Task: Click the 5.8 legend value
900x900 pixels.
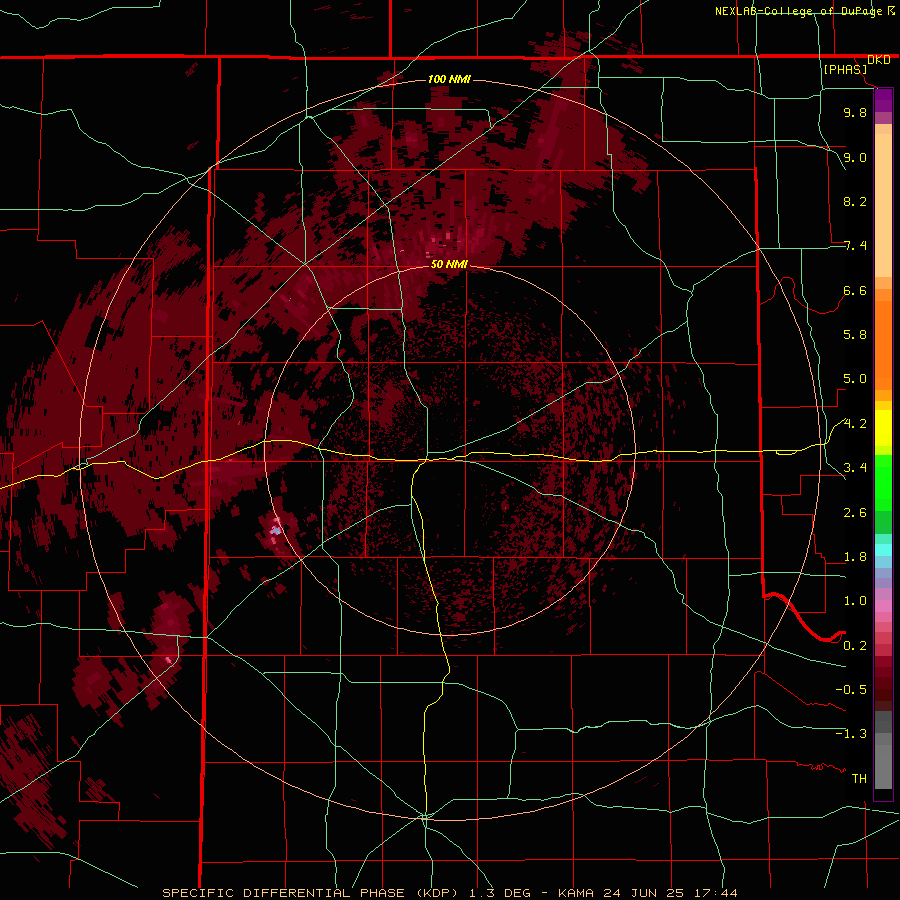Action: (855, 335)
